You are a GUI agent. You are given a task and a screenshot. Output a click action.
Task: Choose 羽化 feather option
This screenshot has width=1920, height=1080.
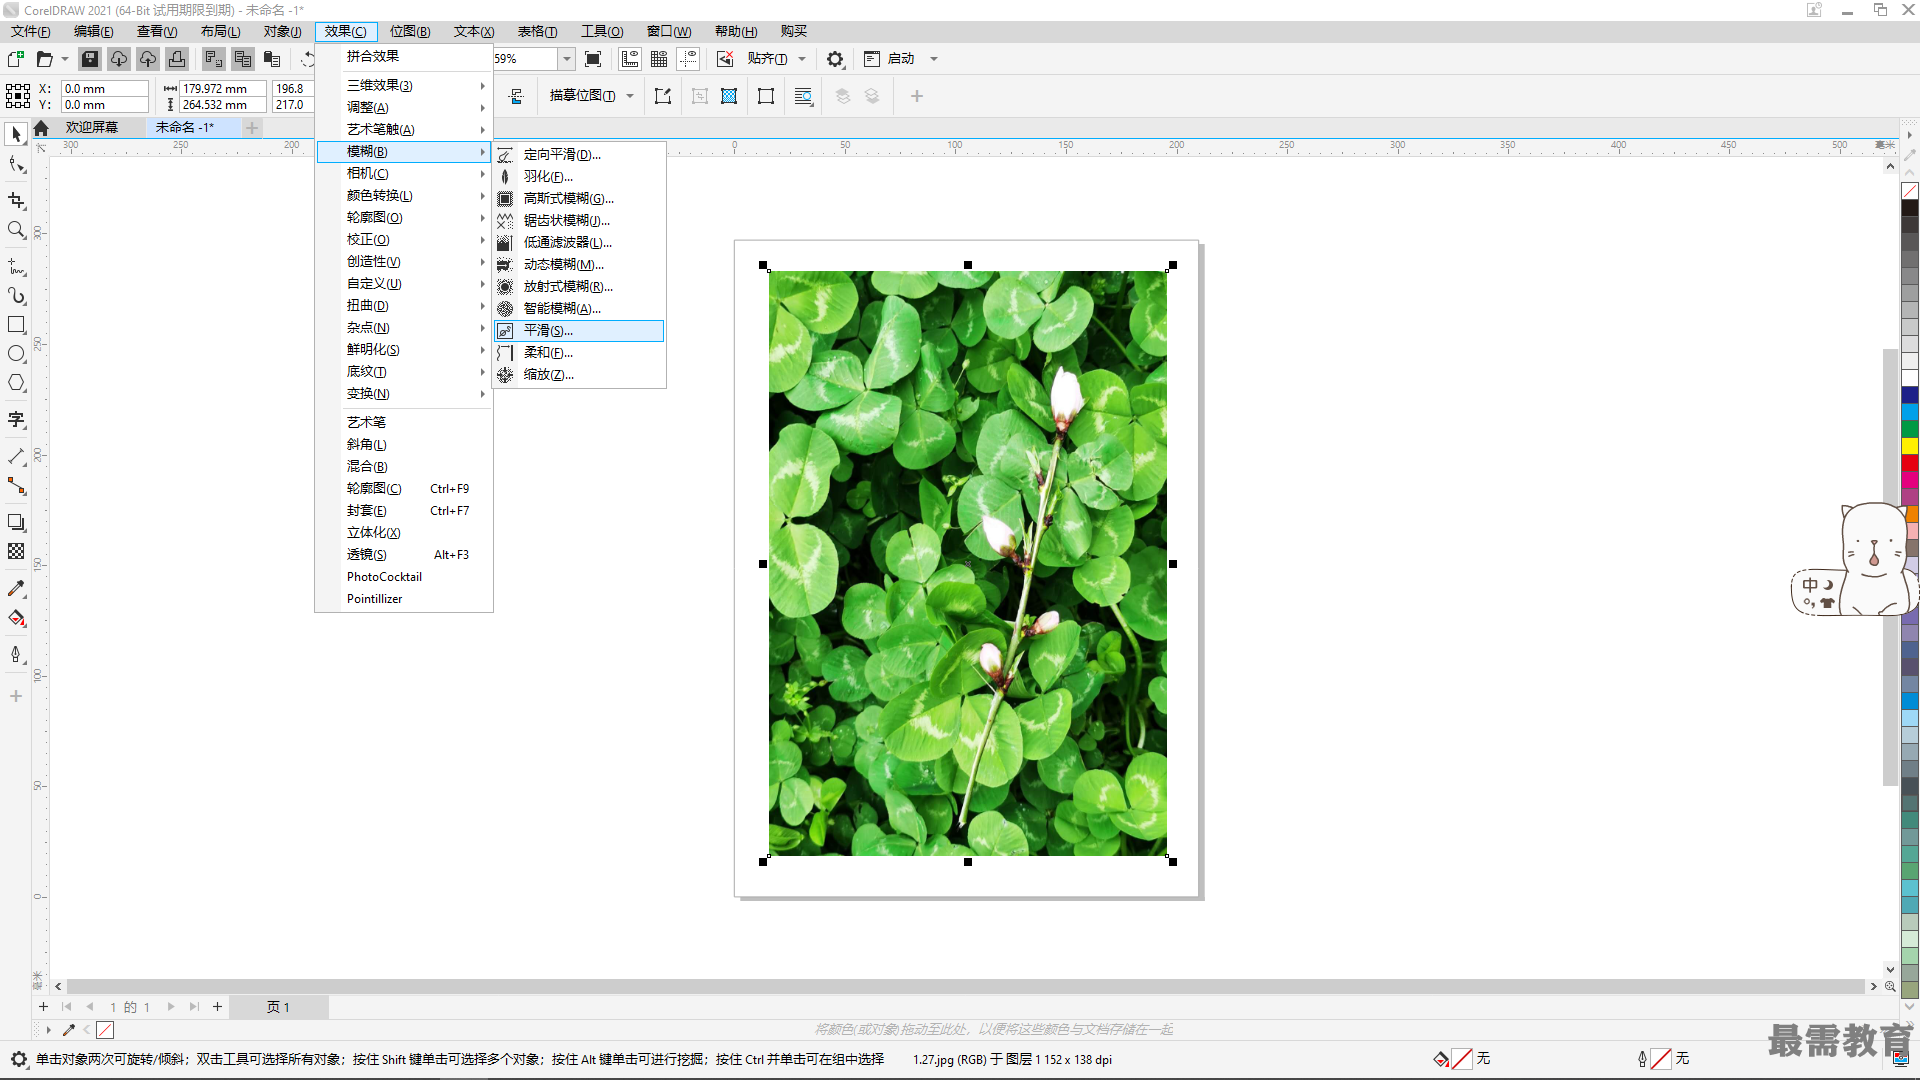(579, 176)
